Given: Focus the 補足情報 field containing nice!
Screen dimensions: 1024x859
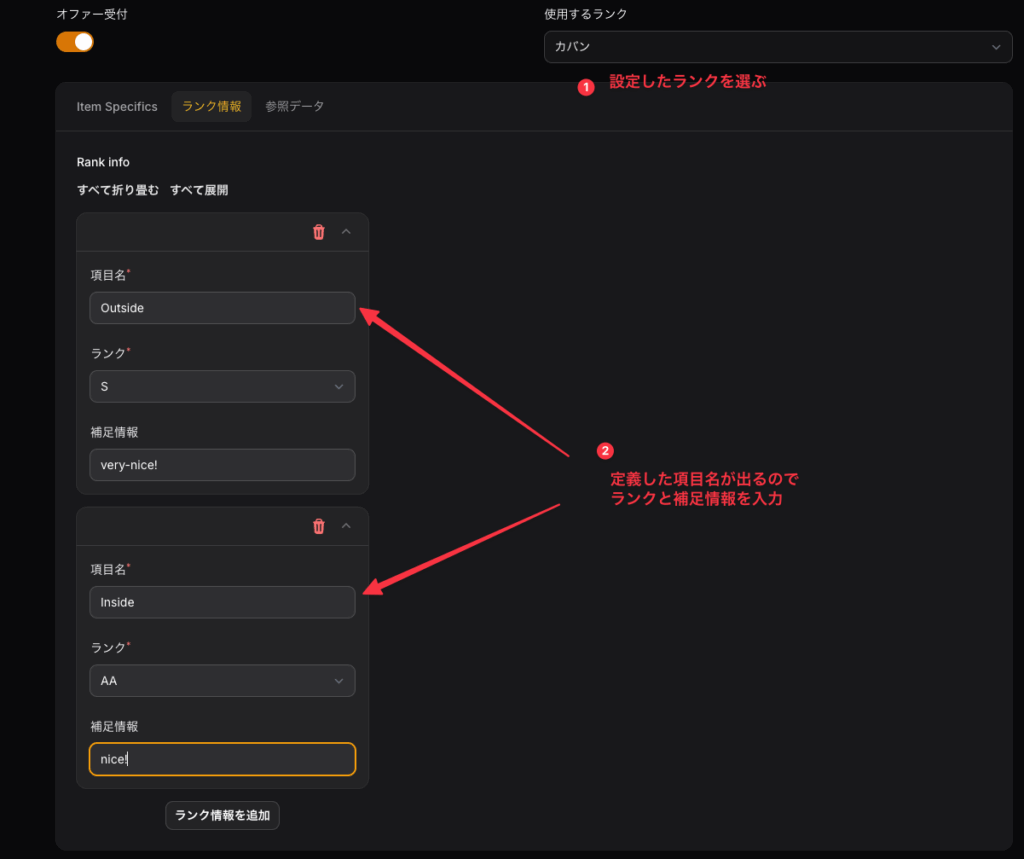Looking at the screenshot, I should pyautogui.click(x=221, y=759).
